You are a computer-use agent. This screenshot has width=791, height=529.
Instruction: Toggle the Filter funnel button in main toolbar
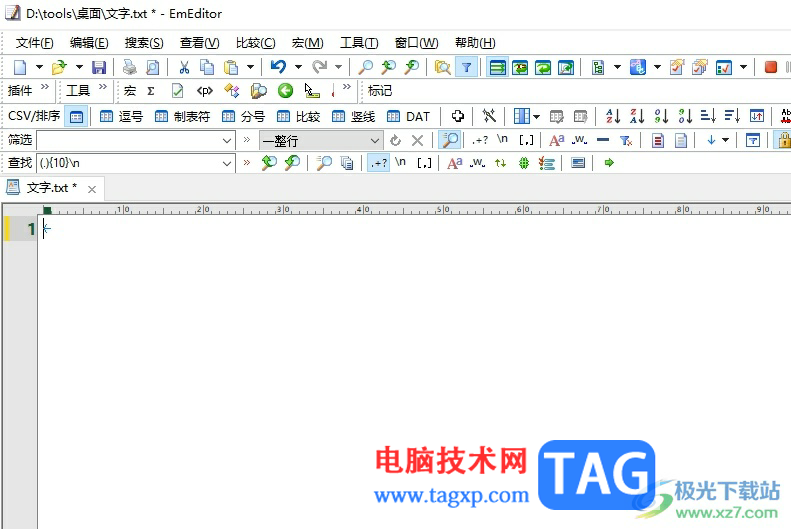point(467,67)
